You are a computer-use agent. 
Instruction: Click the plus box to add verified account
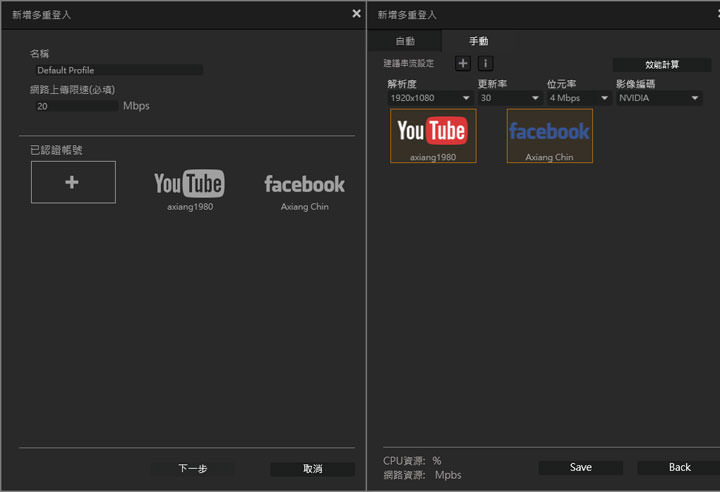[73, 182]
